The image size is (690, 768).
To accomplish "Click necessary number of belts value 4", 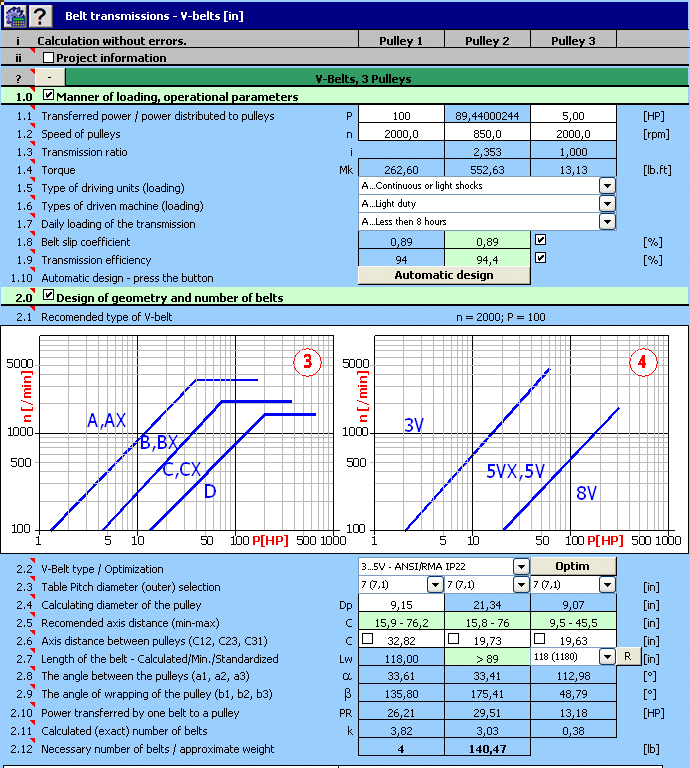I will coord(402,749).
